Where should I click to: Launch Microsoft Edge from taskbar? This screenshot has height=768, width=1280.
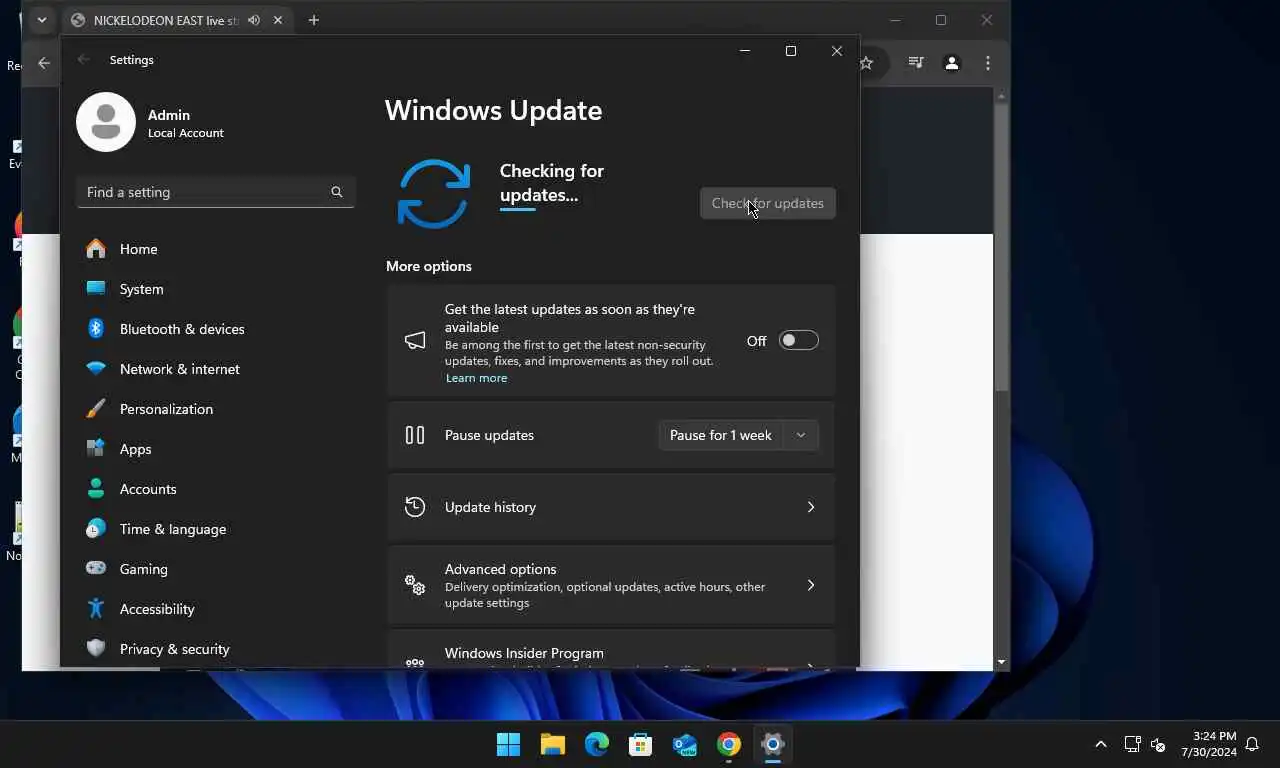click(x=597, y=744)
